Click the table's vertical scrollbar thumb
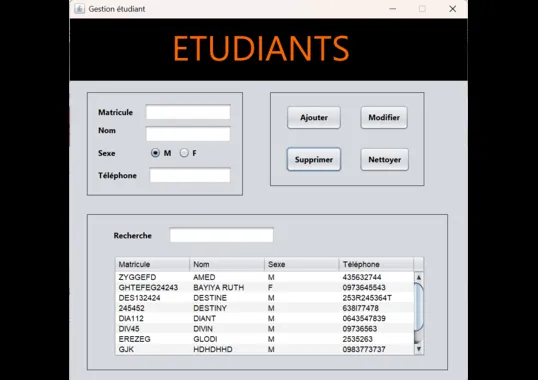 [419, 307]
